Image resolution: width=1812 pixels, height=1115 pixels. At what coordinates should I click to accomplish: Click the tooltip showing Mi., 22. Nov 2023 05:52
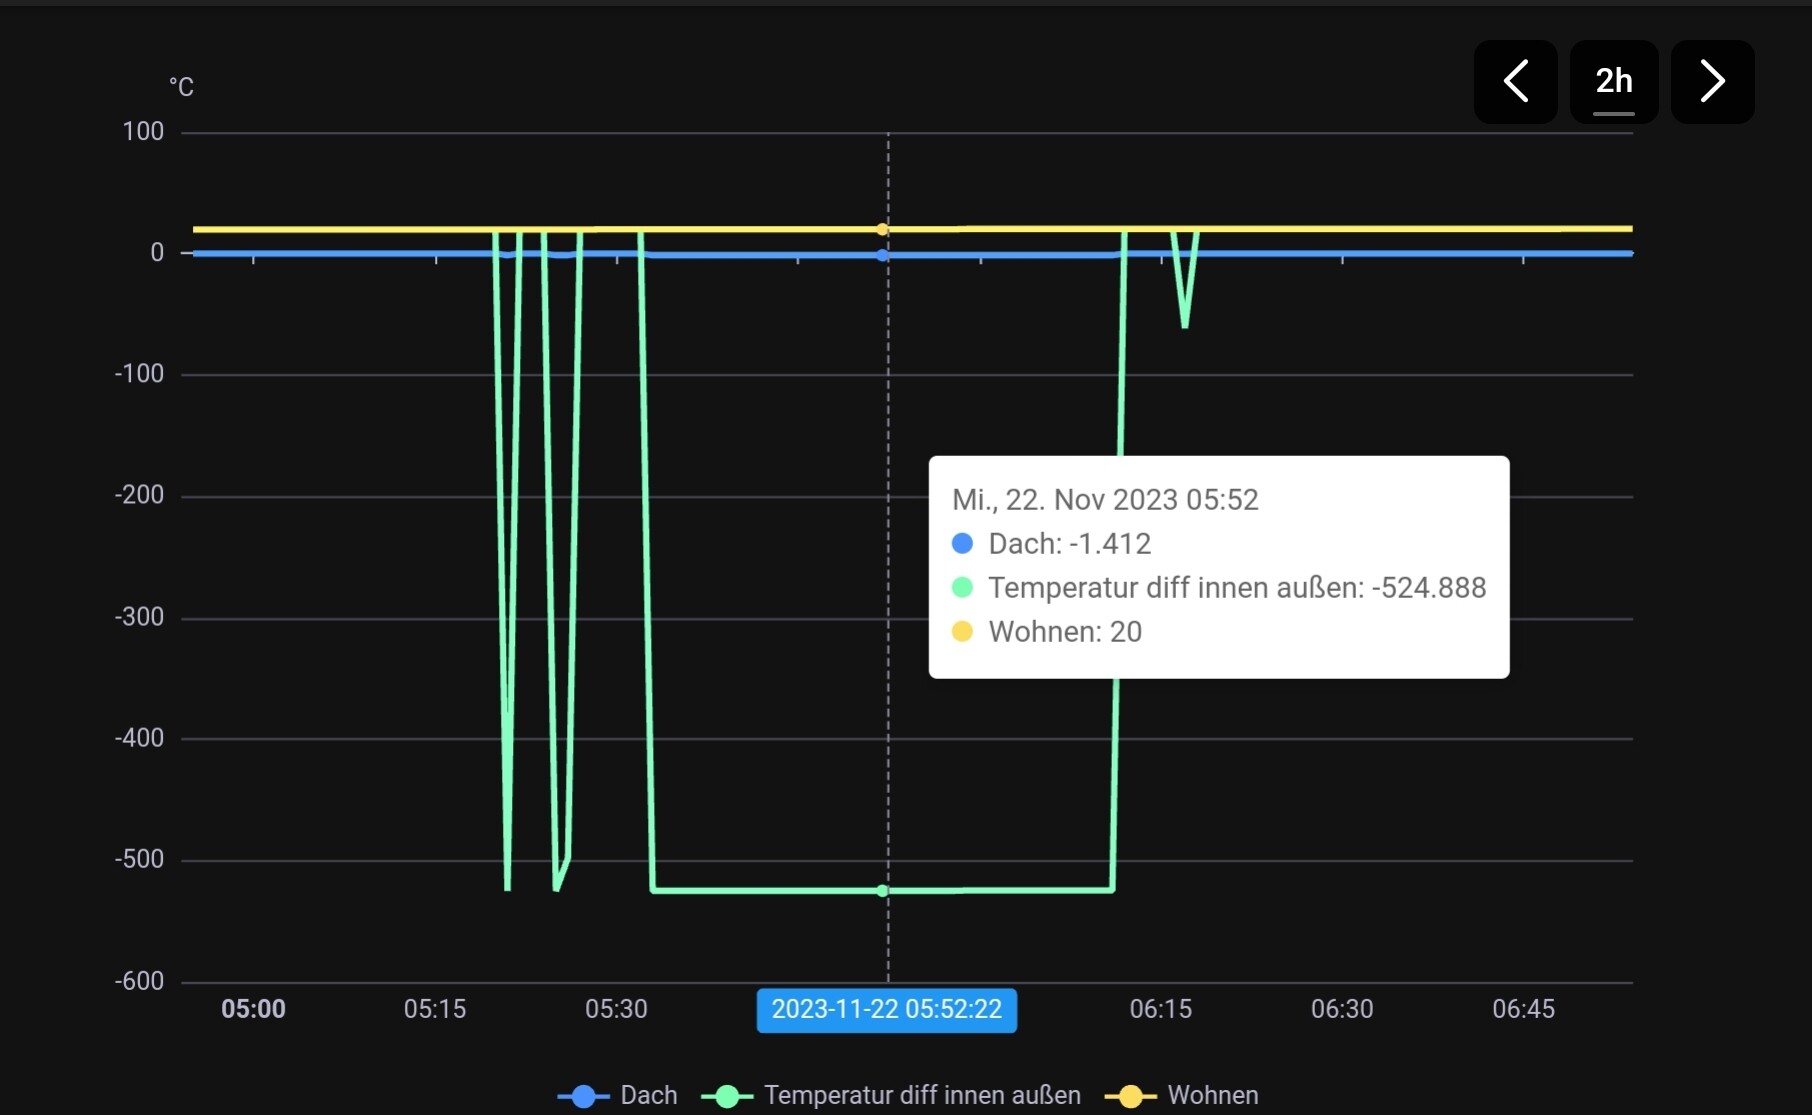(1219, 567)
